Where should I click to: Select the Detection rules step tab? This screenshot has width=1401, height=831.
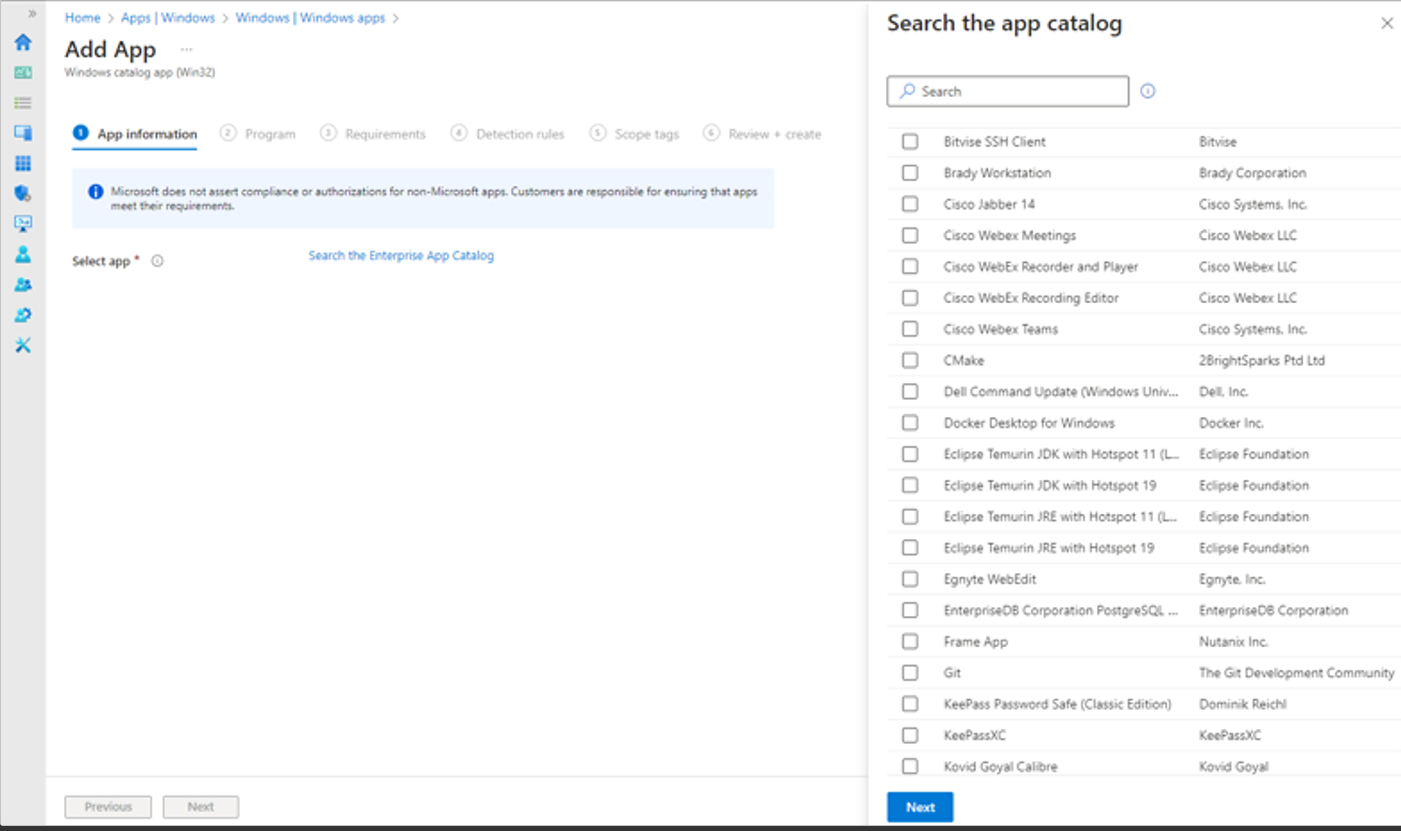click(x=508, y=134)
